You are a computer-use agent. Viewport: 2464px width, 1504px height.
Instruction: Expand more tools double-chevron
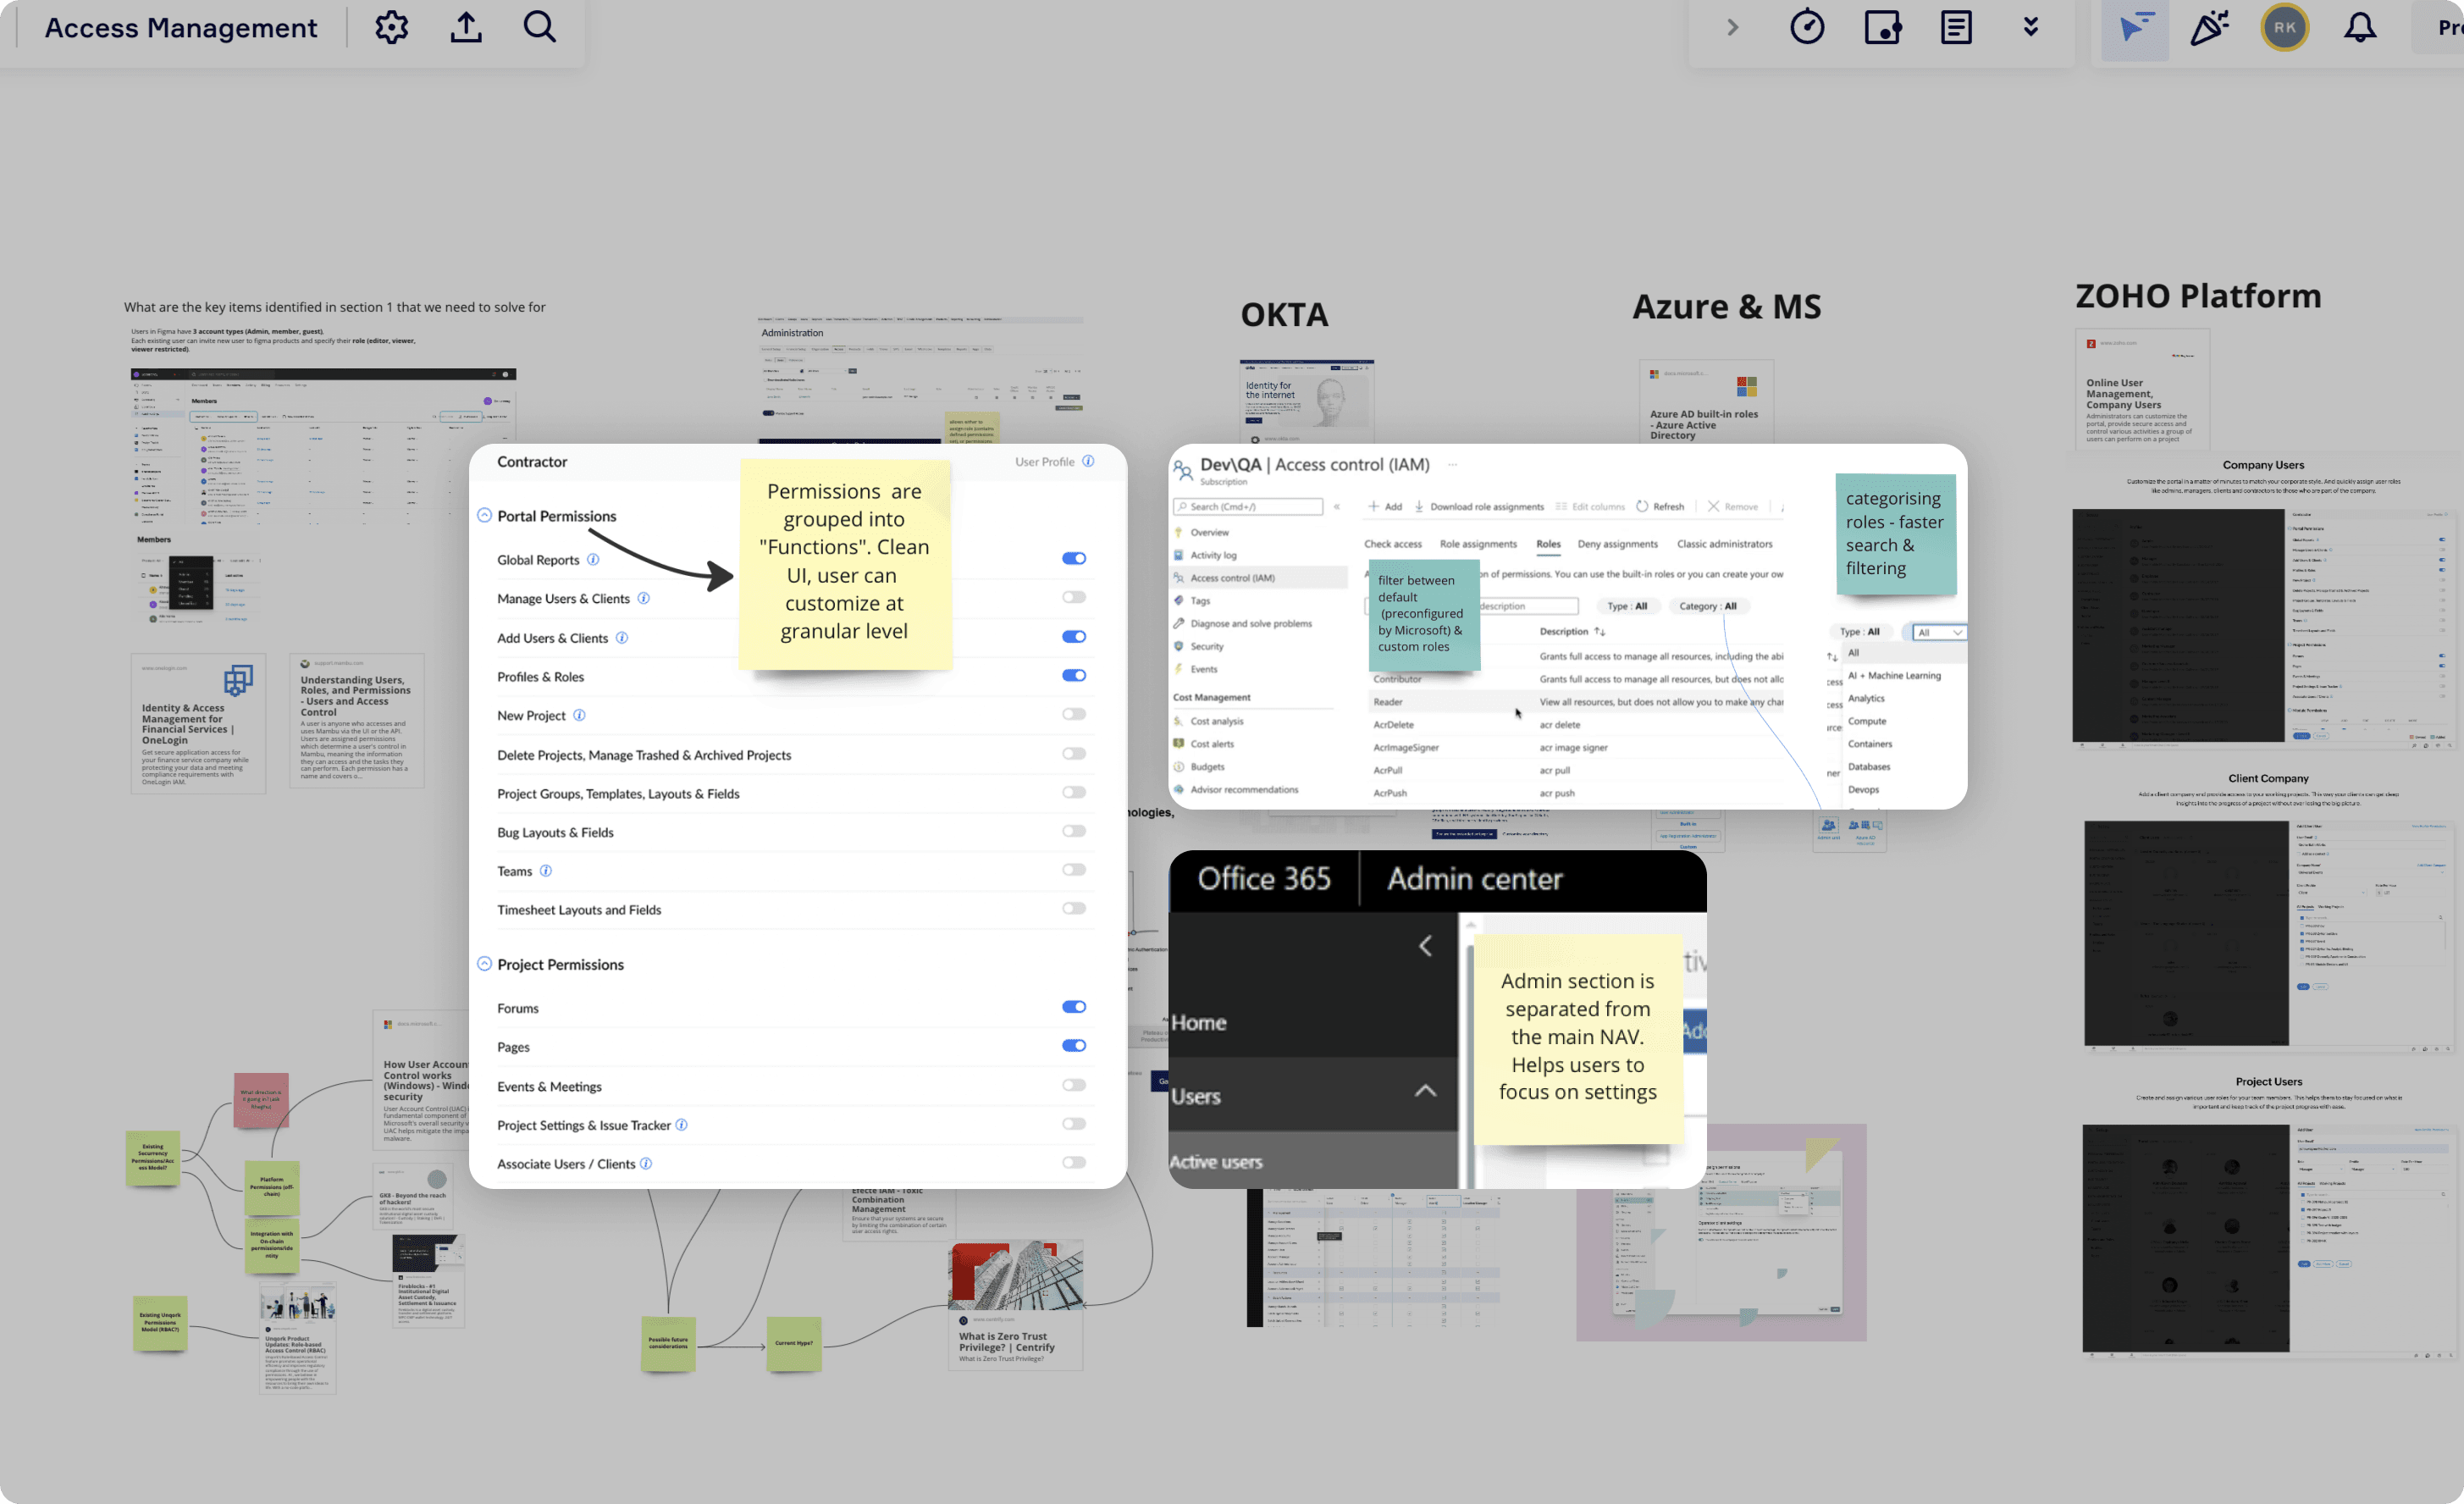pyautogui.click(x=2031, y=27)
